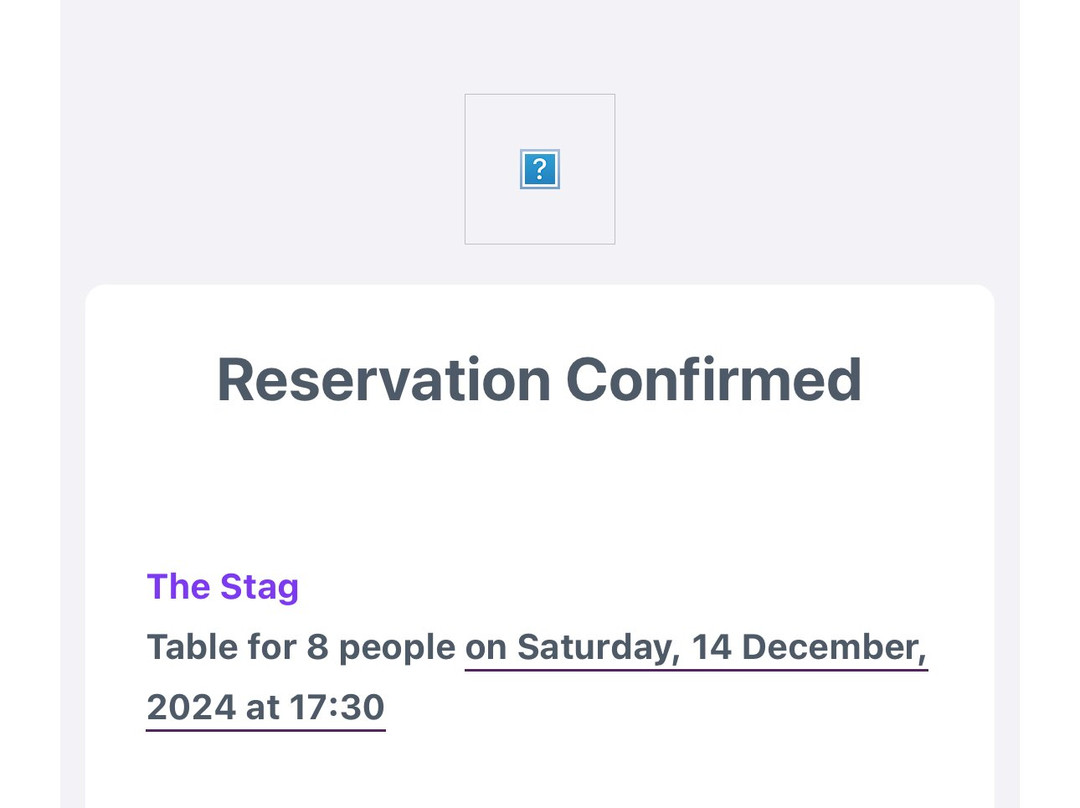This screenshot has width=1080, height=808.
Task: Click the word "Saturday" in the date
Action: (x=598, y=647)
